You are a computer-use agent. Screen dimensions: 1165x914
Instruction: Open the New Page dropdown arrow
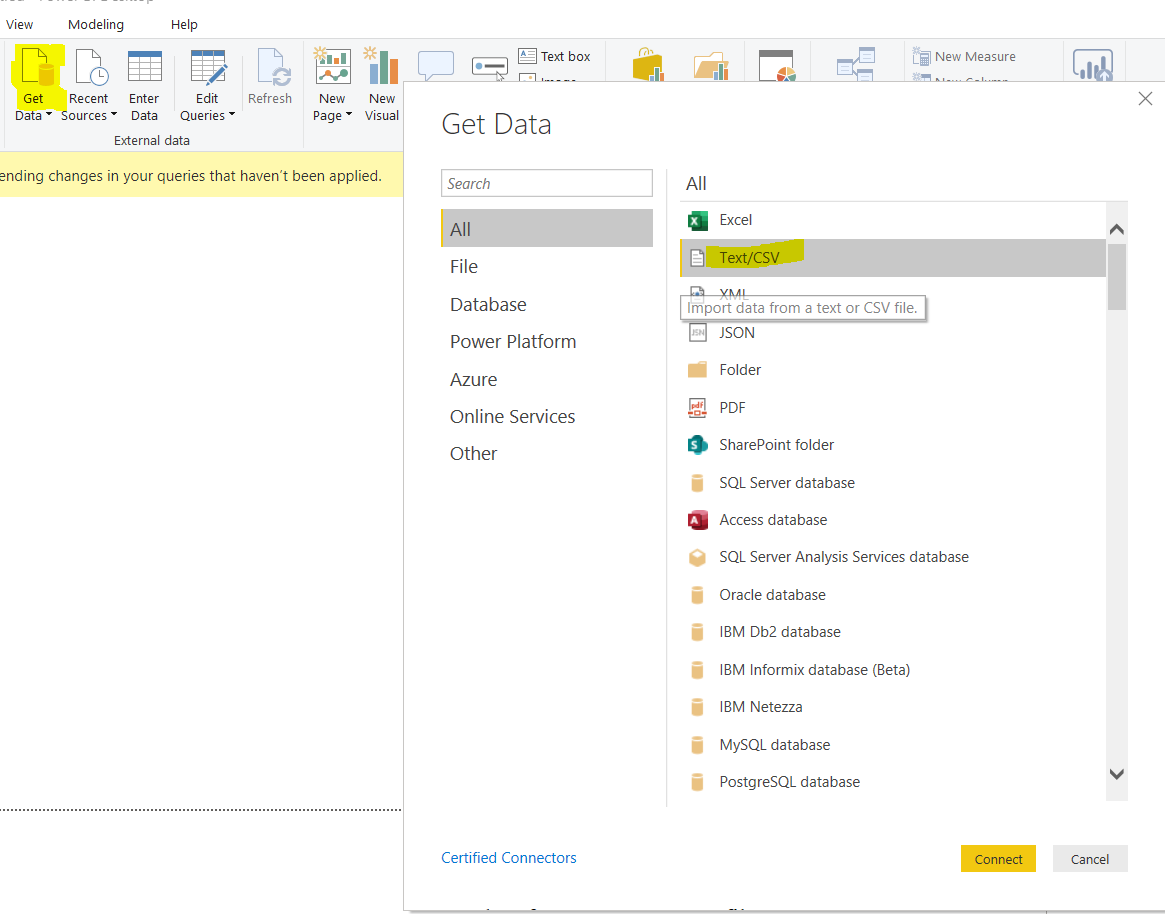pyautogui.click(x=349, y=115)
